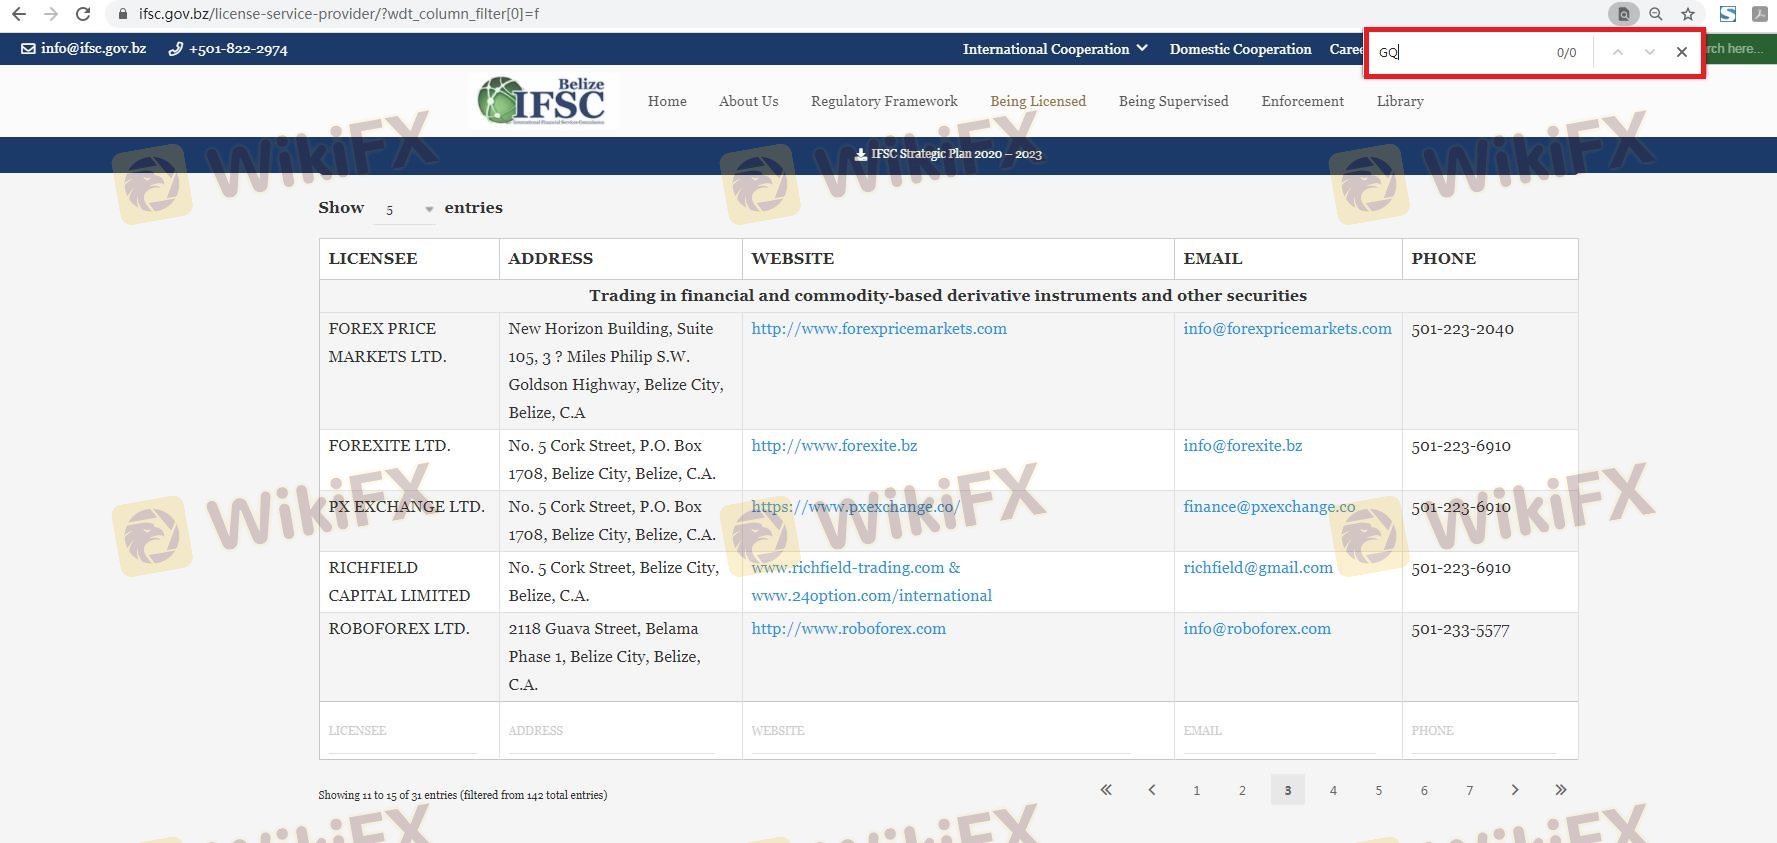Open the Being Supervised menu
The height and width of the screenshot is (843, 1777).
click(1173, 101)
